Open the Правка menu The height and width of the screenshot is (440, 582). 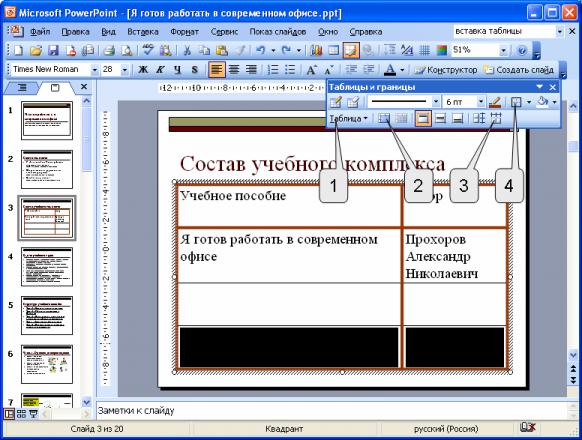point(75,32)
